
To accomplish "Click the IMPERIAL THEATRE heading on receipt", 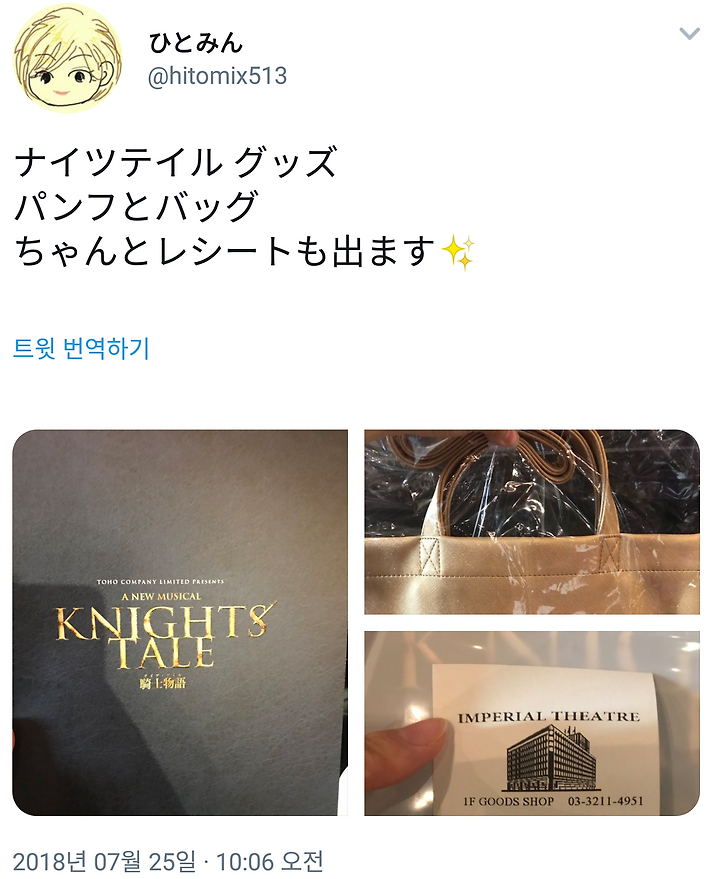I will [x=548, y=716].
